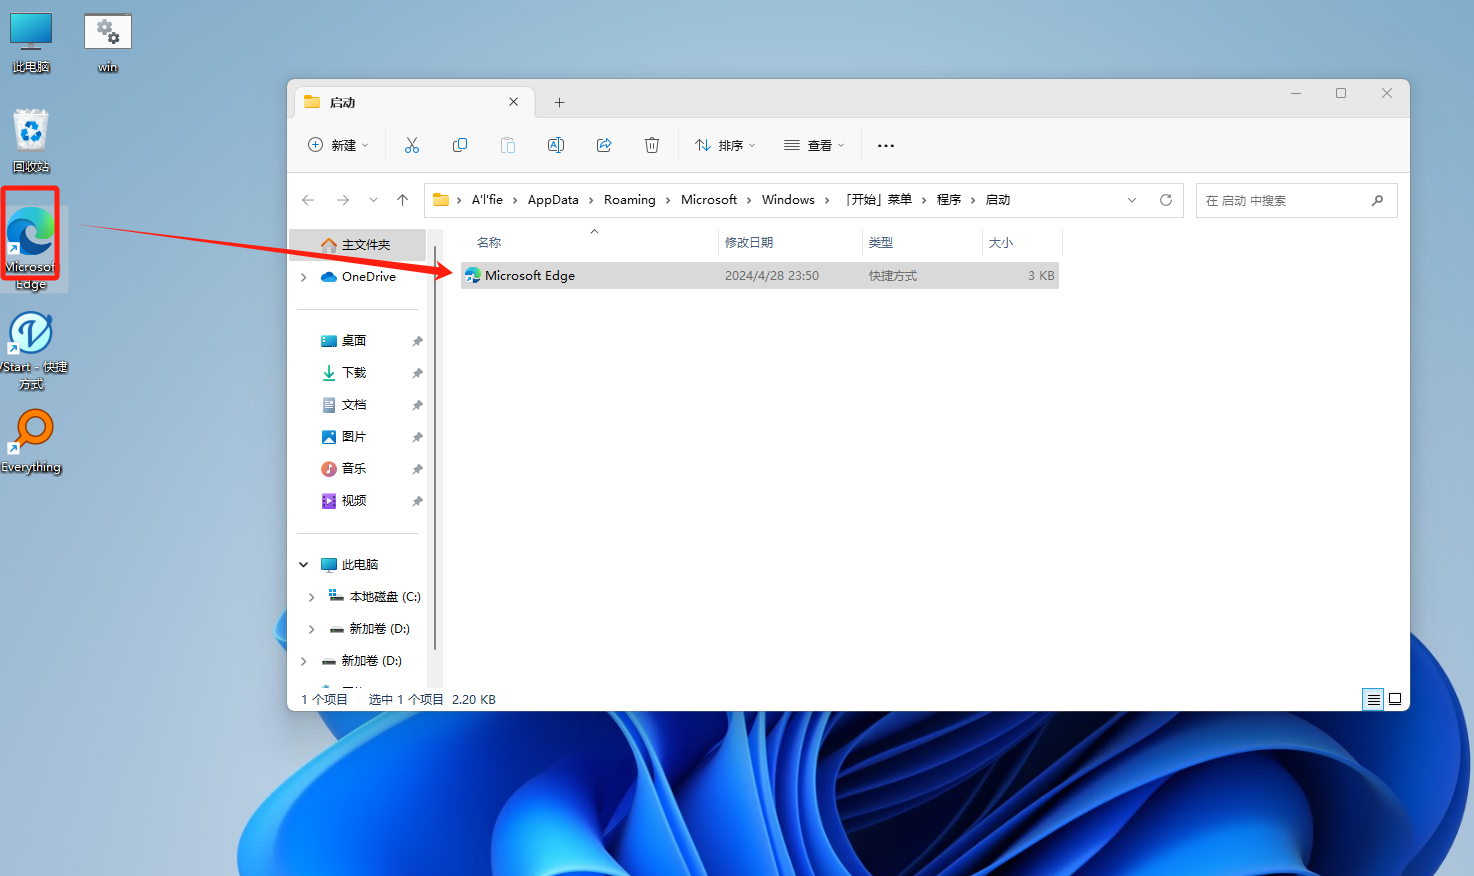This screenshot has width=1474, height=876.
Task: Expand the 本地磁盘 (C:) node
Action: pyautogui.click(x=312, y=597)
